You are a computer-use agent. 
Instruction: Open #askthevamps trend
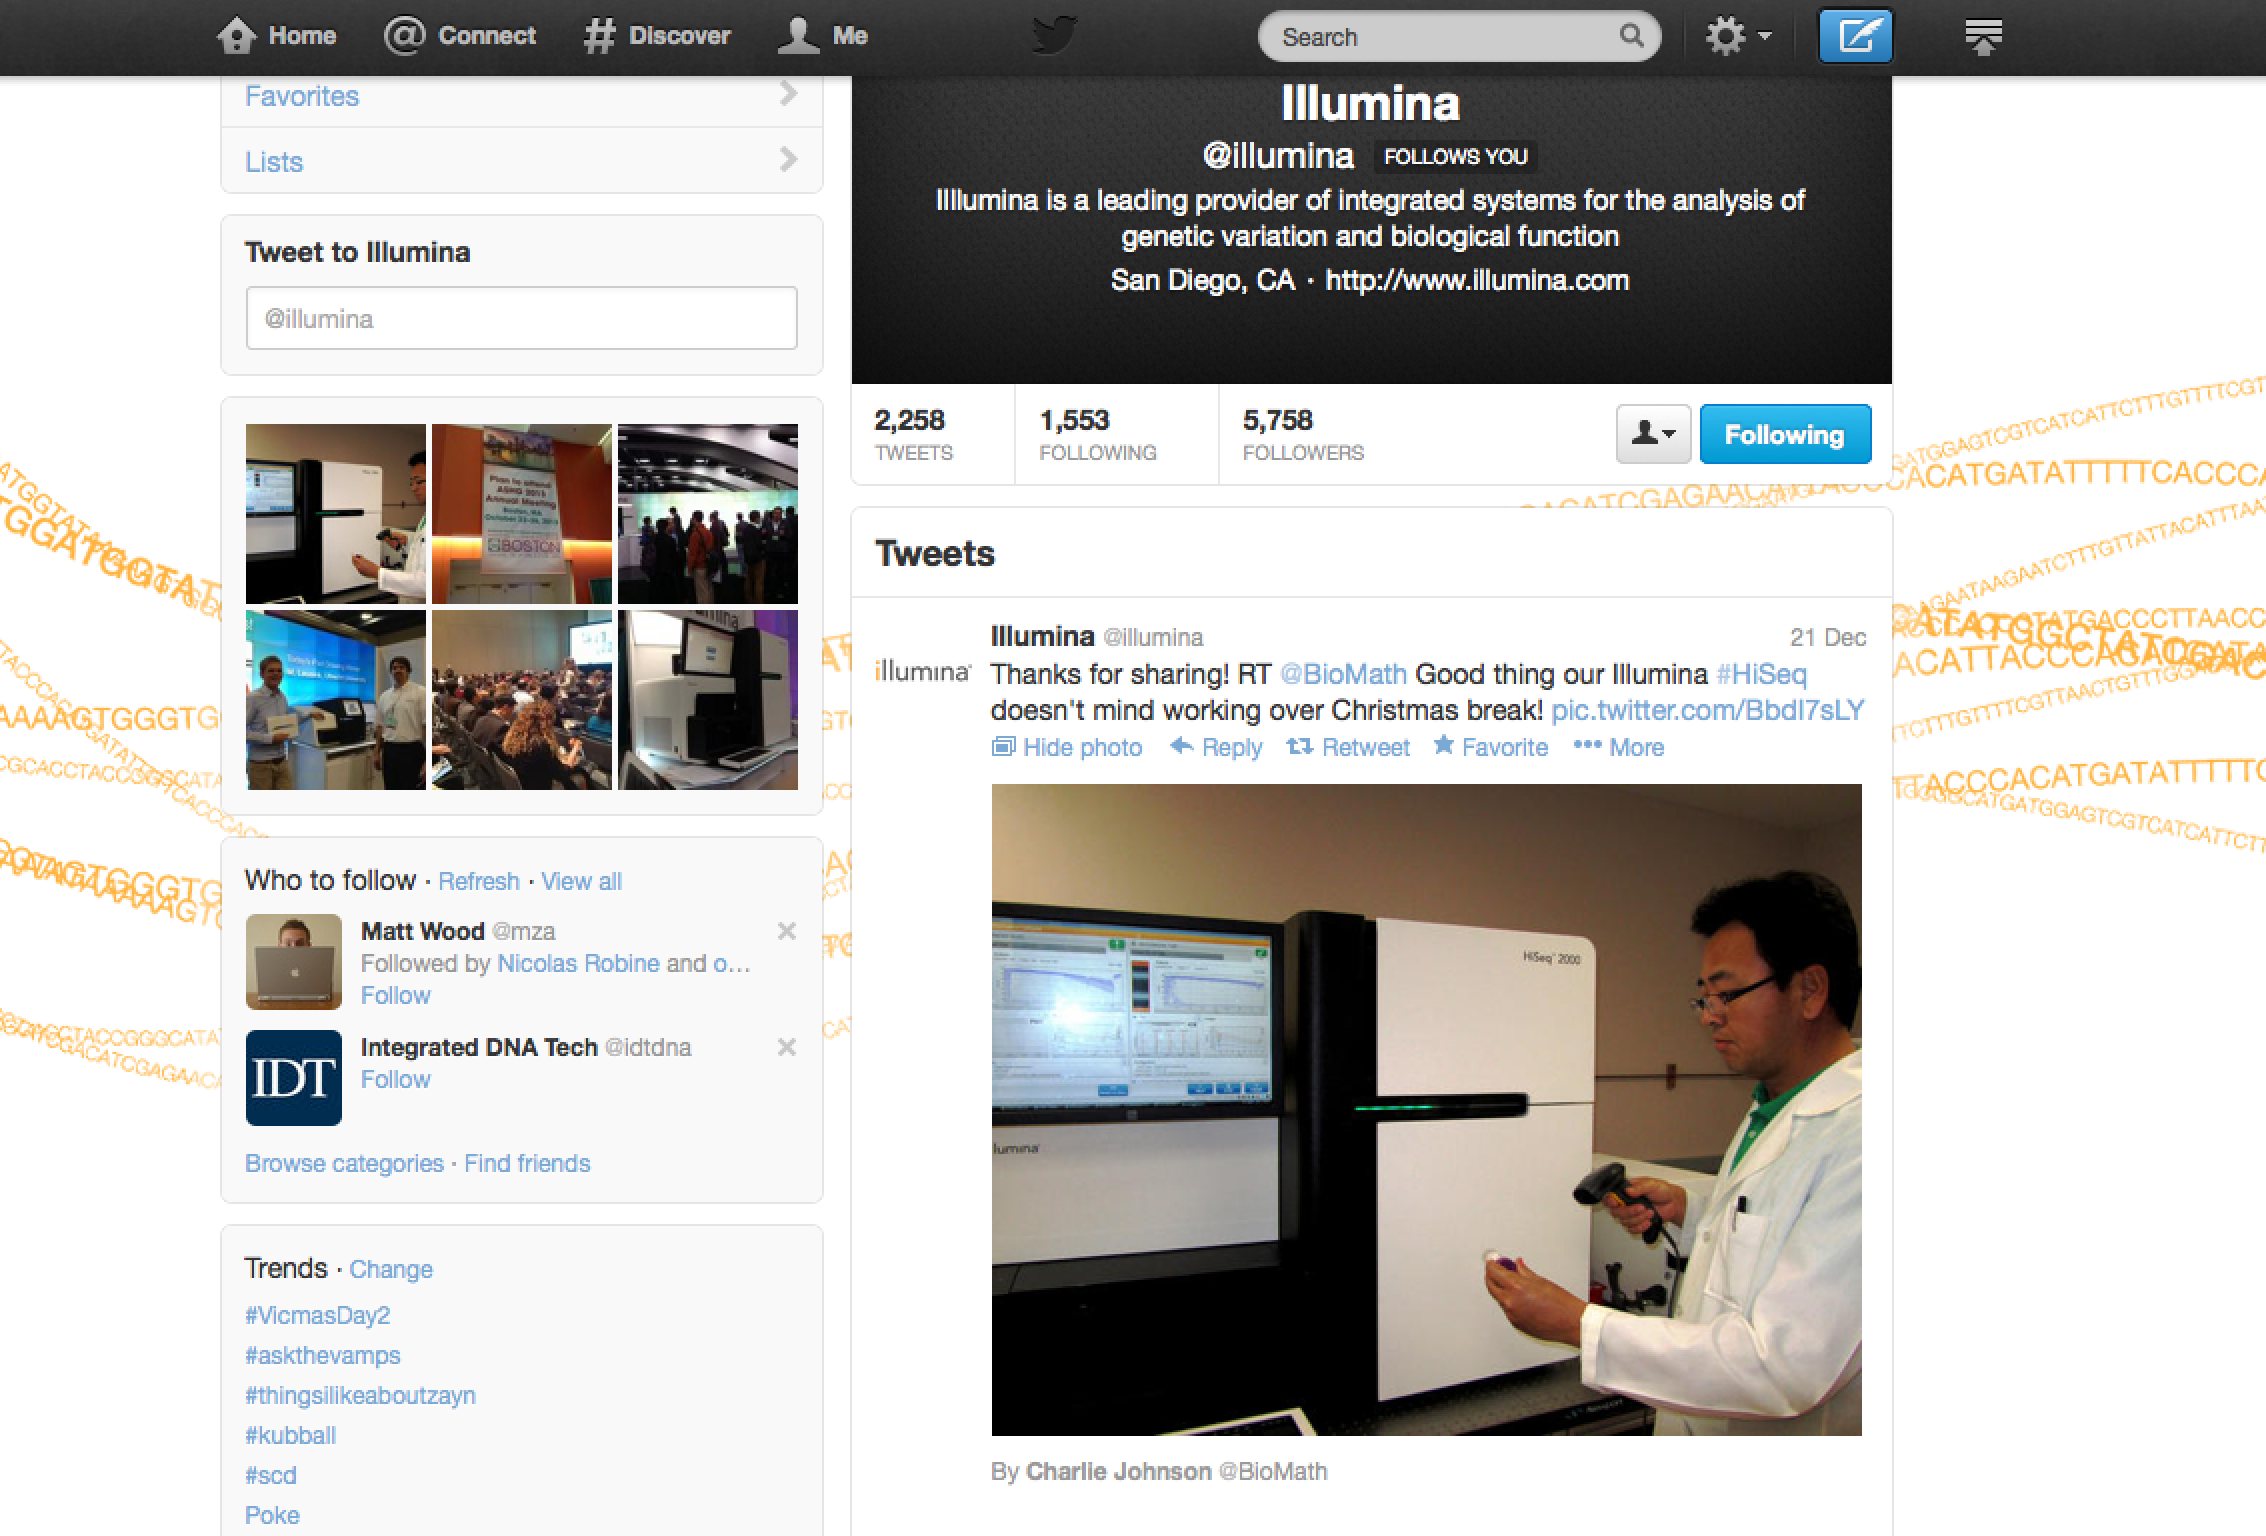322,1355
